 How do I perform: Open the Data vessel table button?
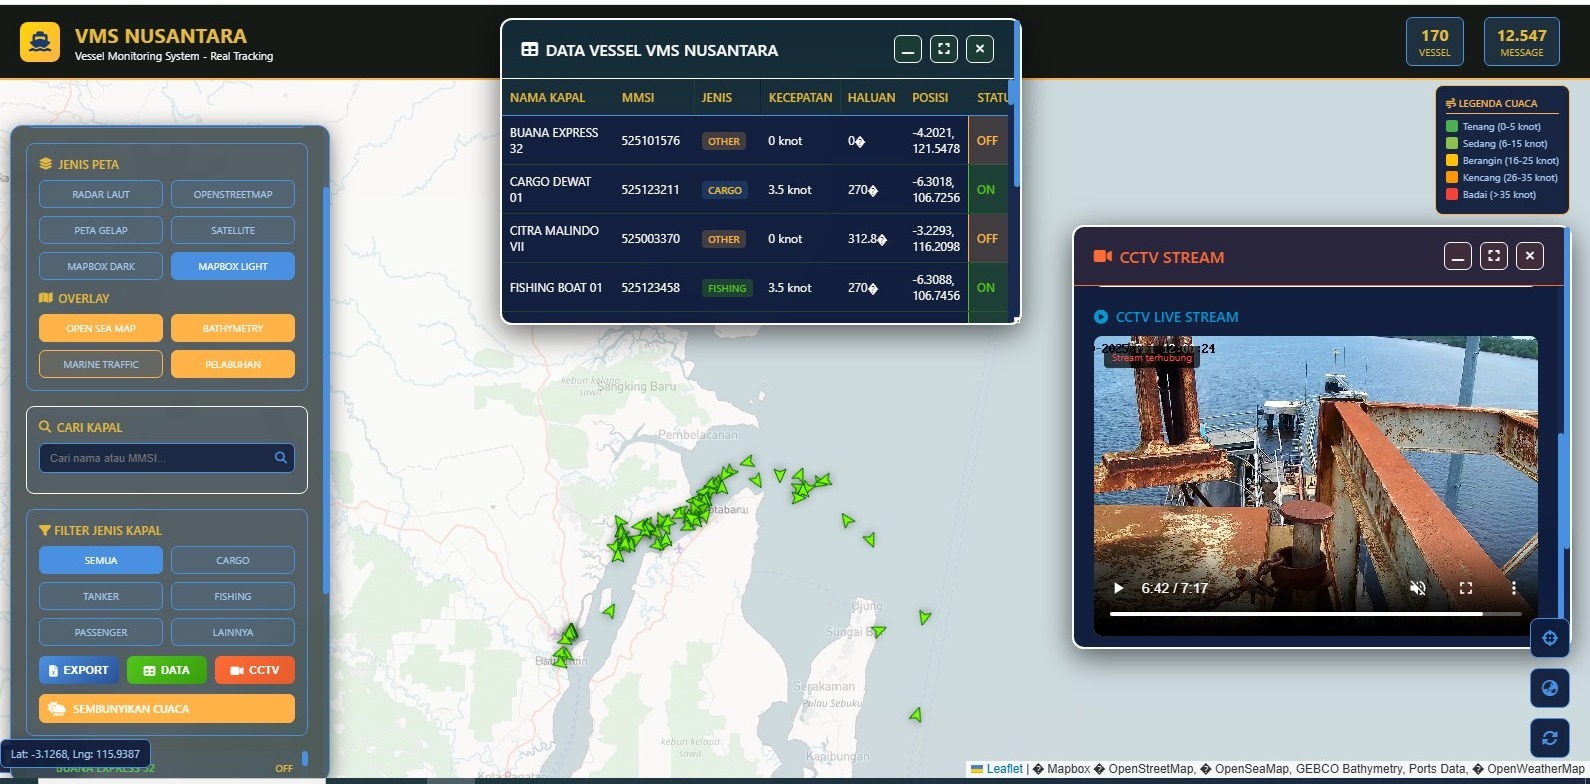[167, 670]
